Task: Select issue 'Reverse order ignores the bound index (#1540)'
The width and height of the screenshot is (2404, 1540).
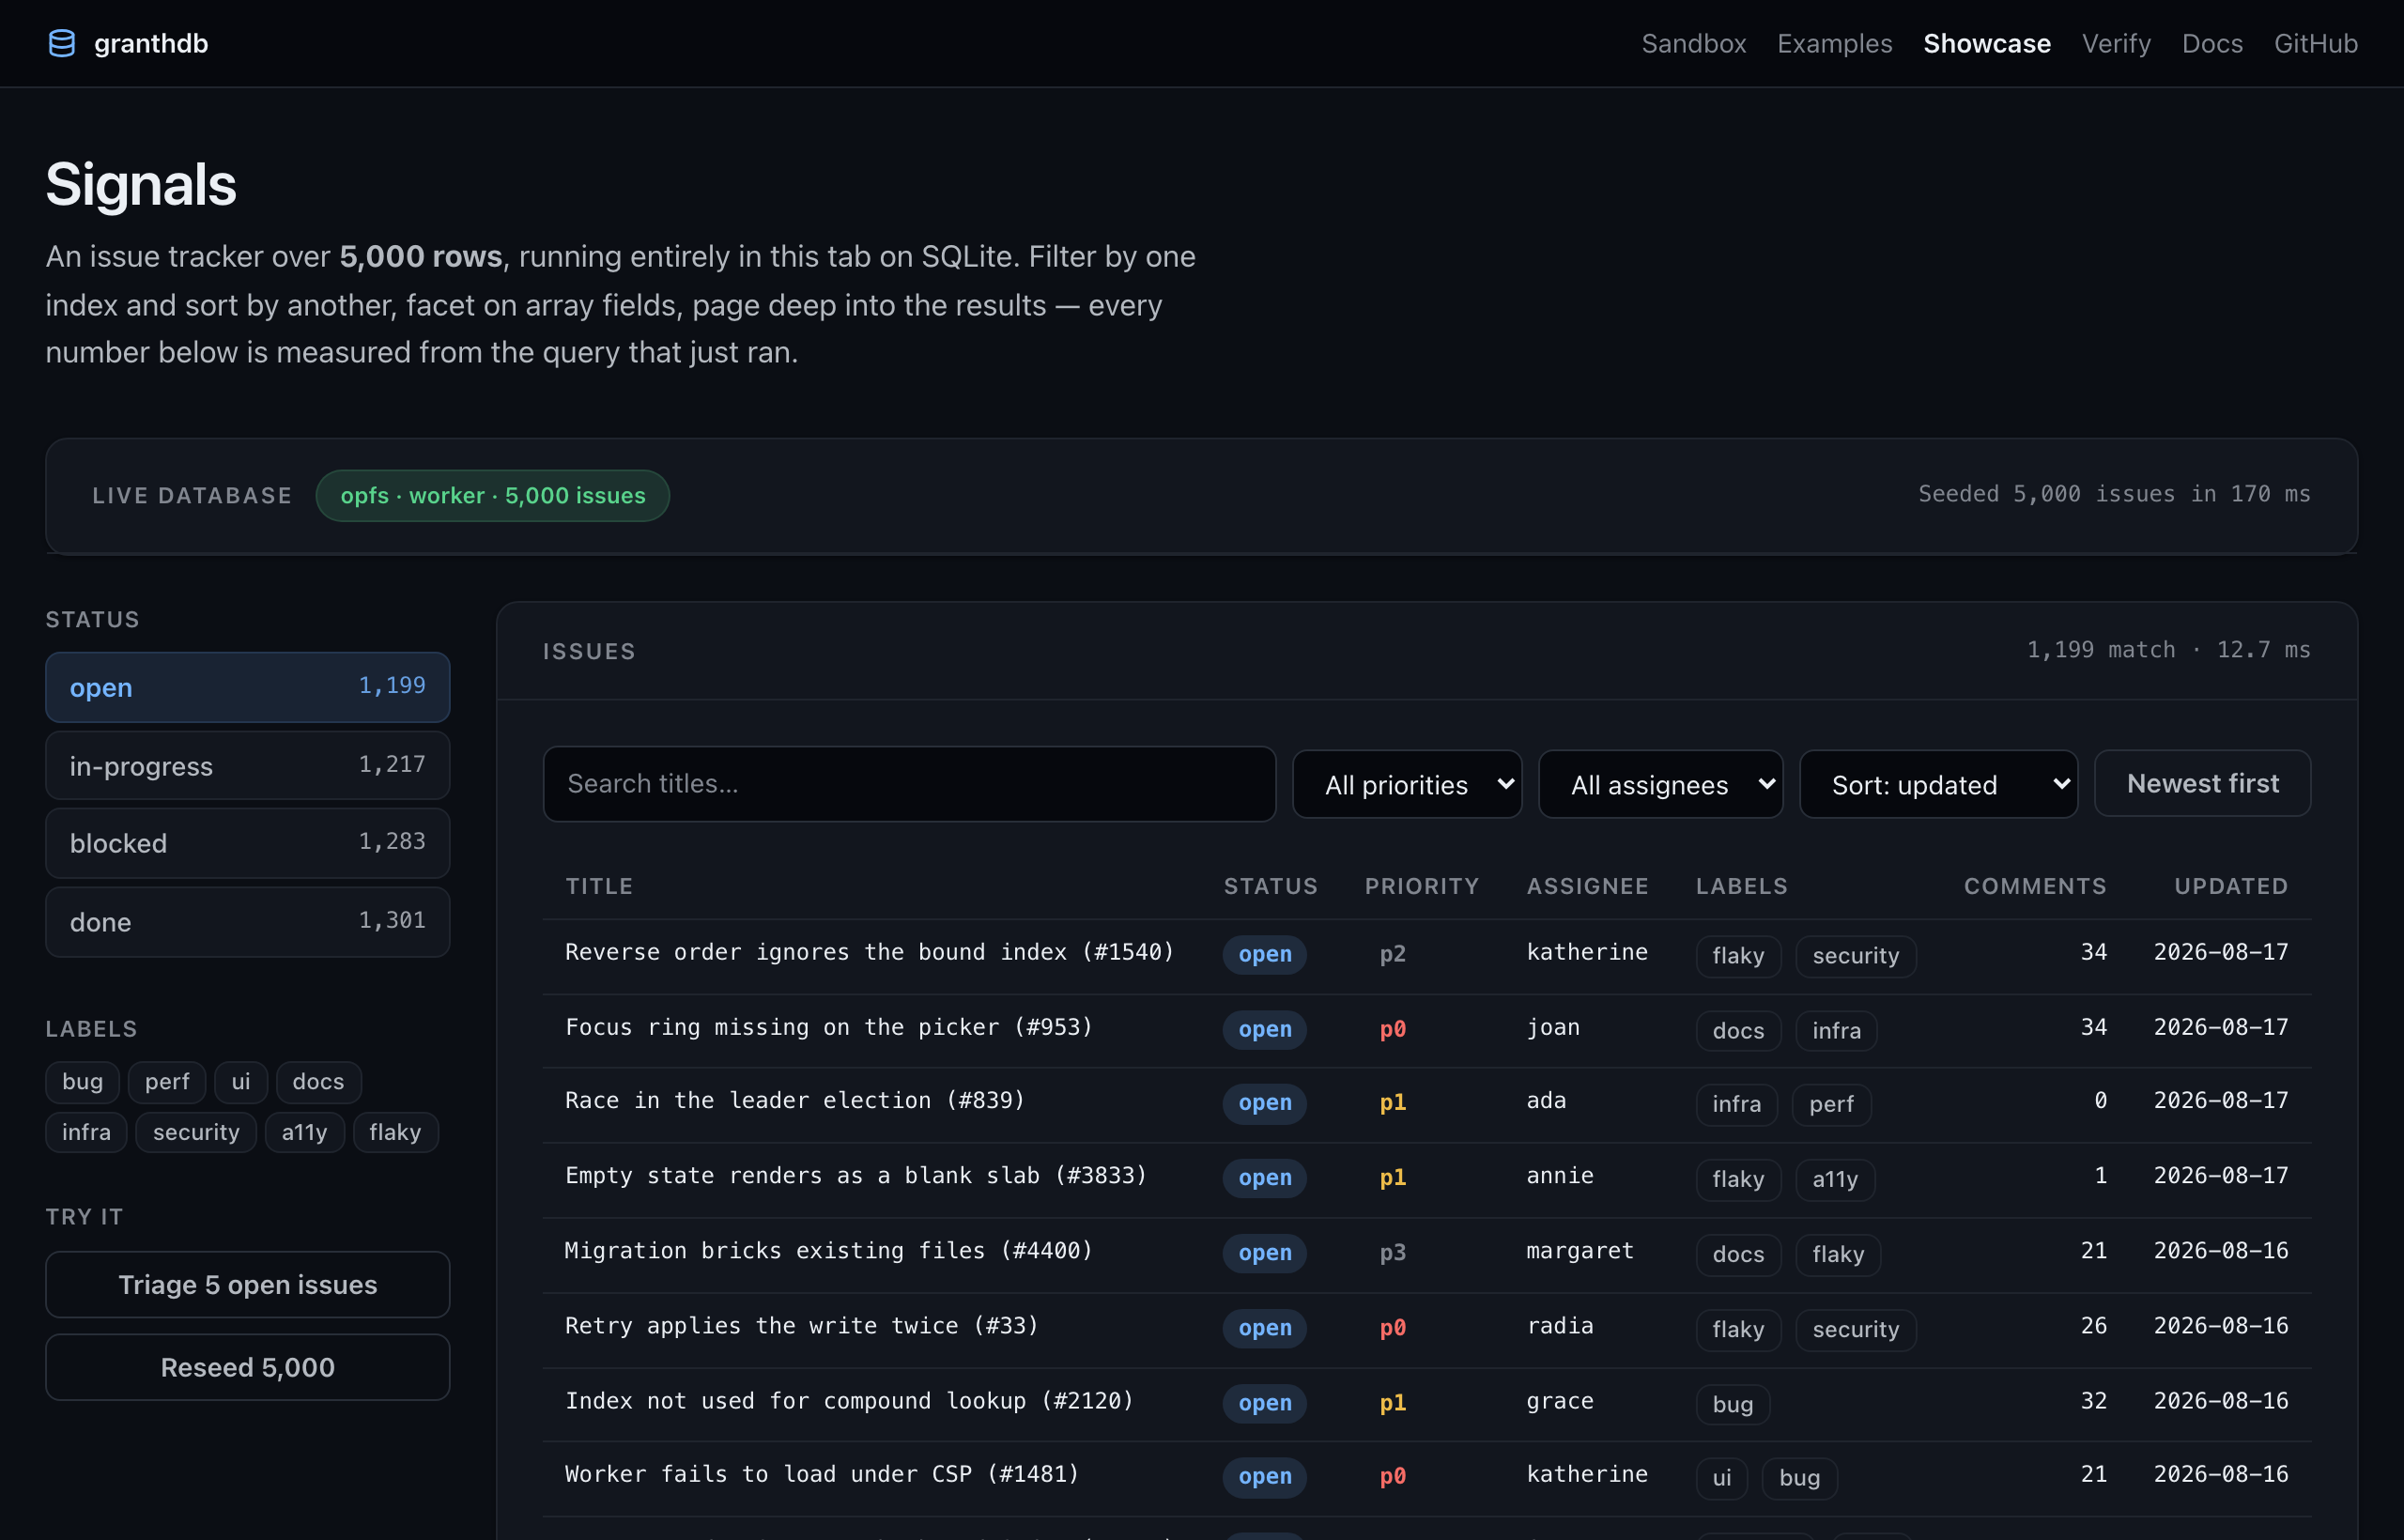Action: click(x=869, y=952)
